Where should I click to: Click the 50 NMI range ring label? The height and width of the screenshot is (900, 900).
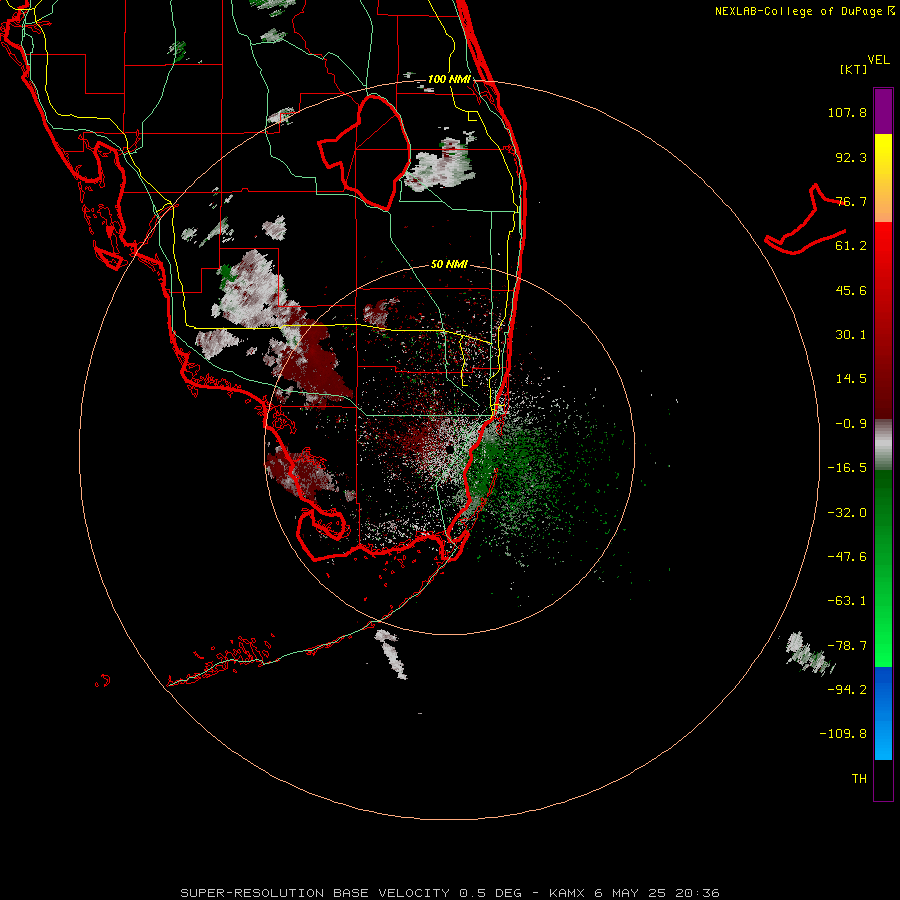[x=449, y=264]
